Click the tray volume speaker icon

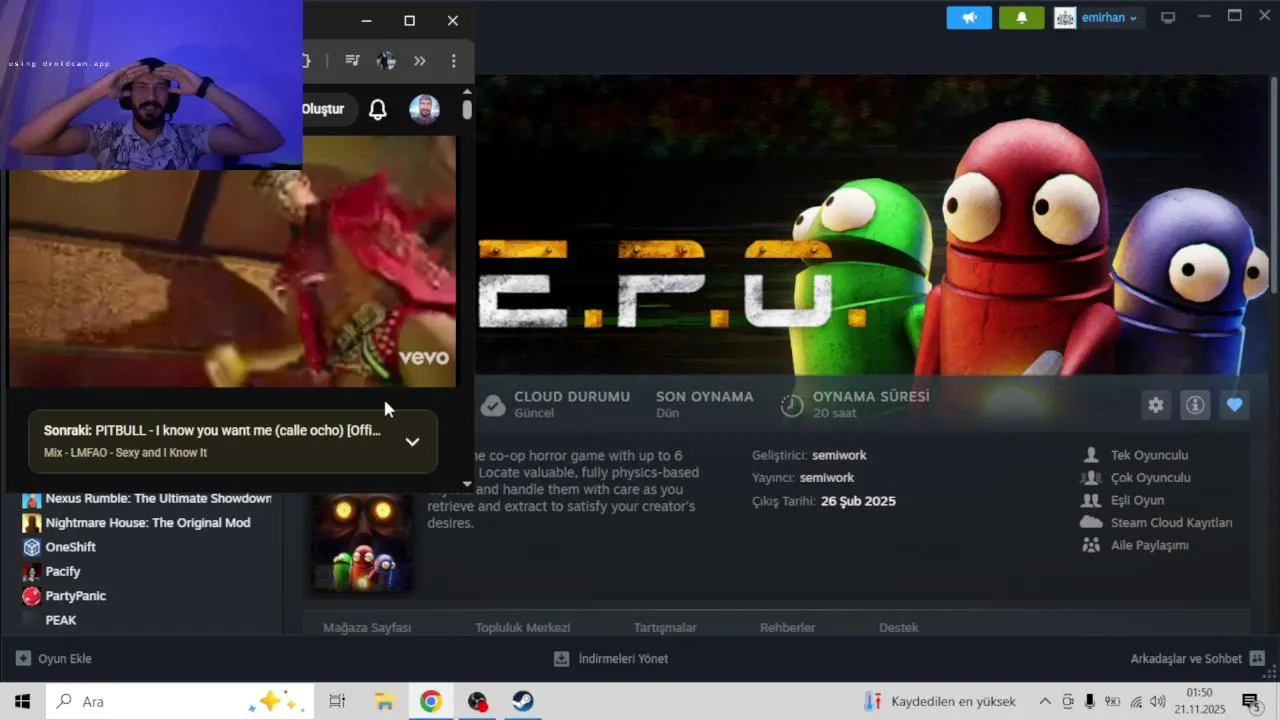coord(1158,701)
